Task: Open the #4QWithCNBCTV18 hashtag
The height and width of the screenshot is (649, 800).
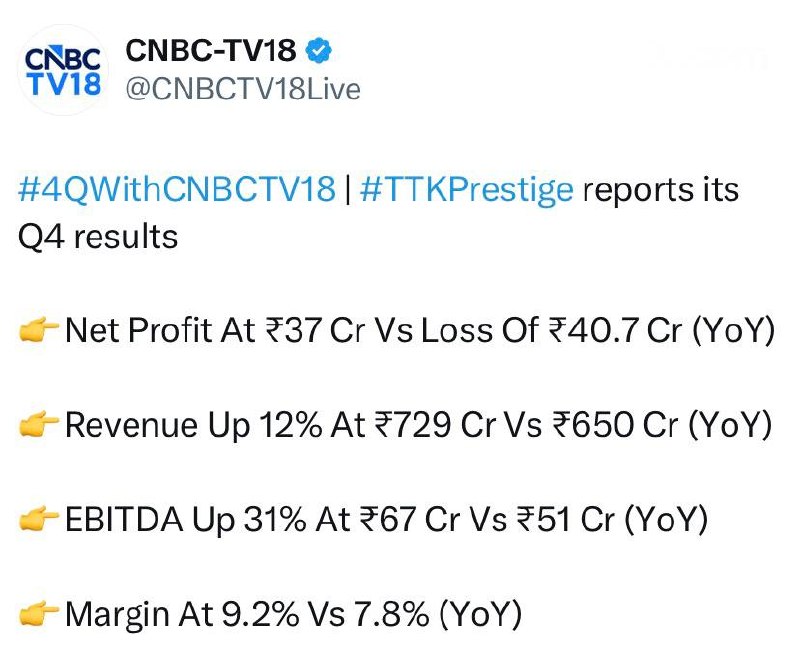Action: [177, 189]
